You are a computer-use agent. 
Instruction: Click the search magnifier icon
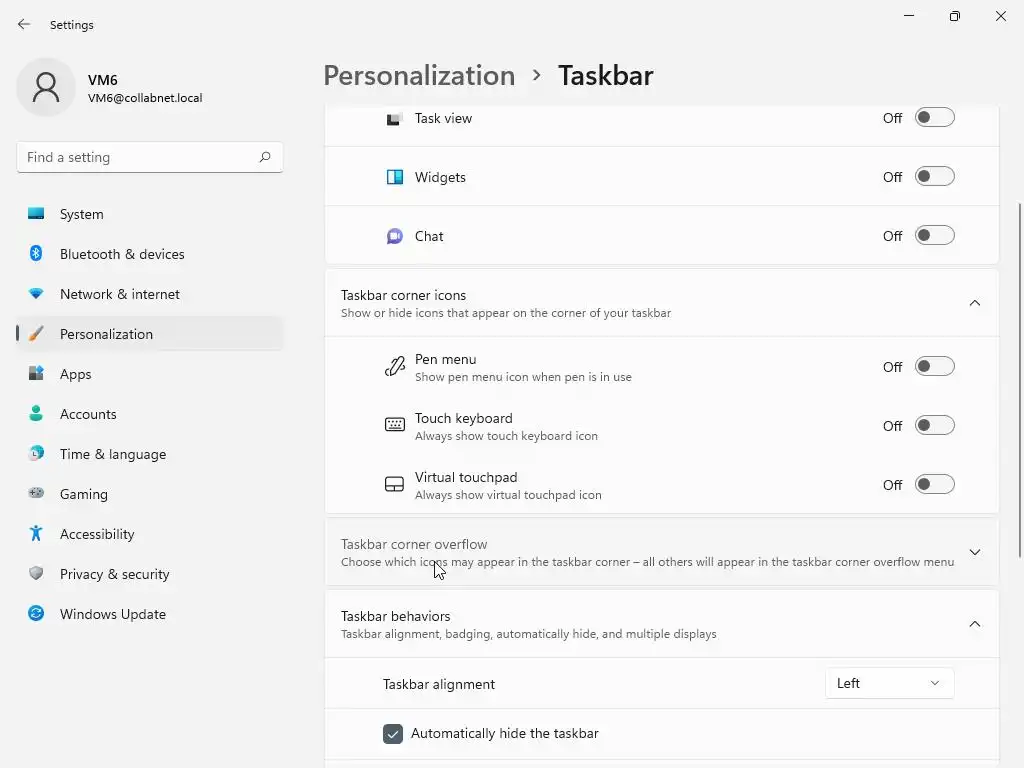coord(265,157)
